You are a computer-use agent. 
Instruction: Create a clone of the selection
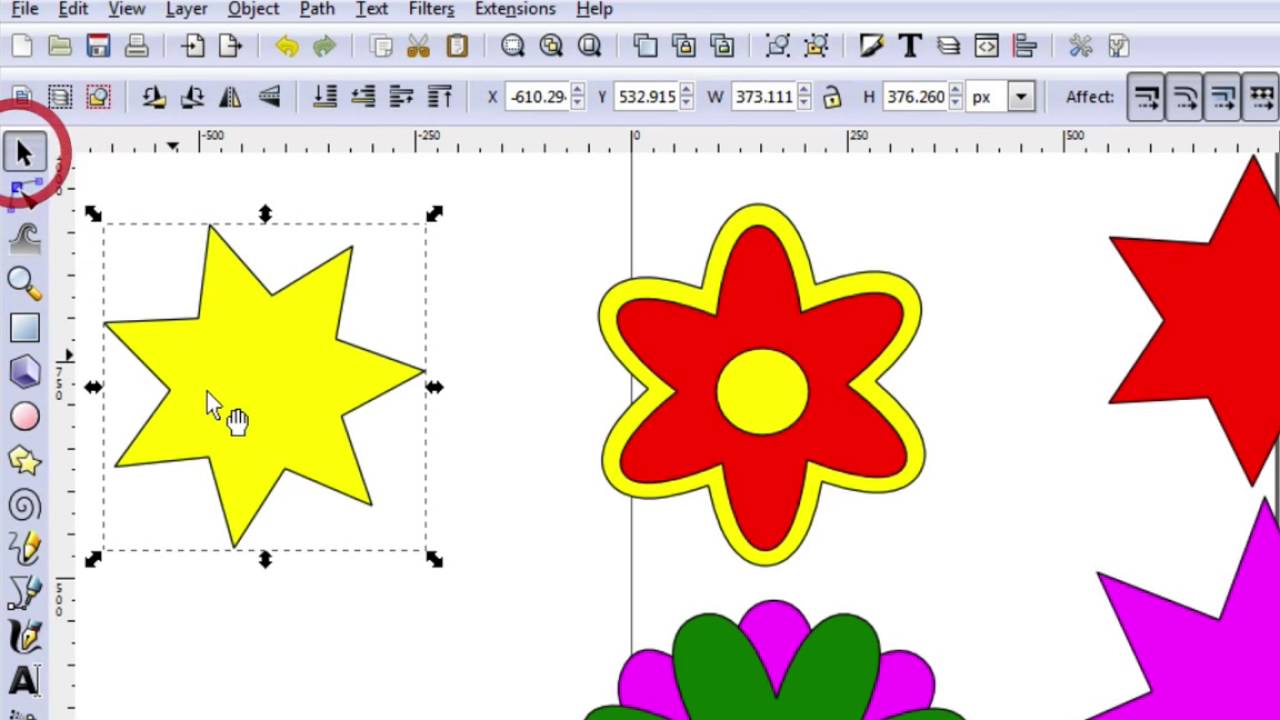[684, 46]
